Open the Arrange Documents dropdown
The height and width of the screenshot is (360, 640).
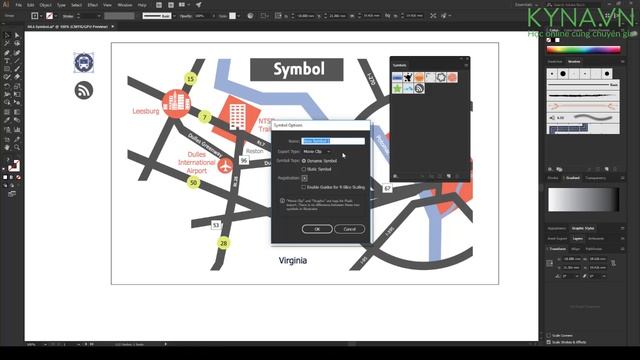click(x=184, y=5)
